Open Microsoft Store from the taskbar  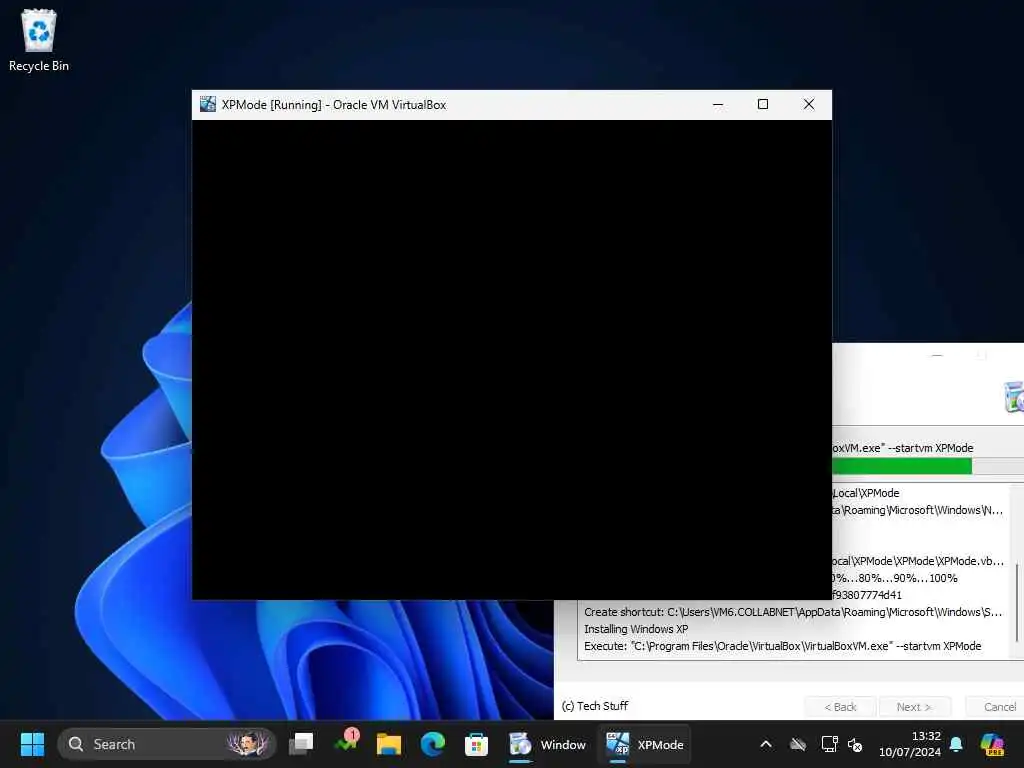click(x=476, y=744)
